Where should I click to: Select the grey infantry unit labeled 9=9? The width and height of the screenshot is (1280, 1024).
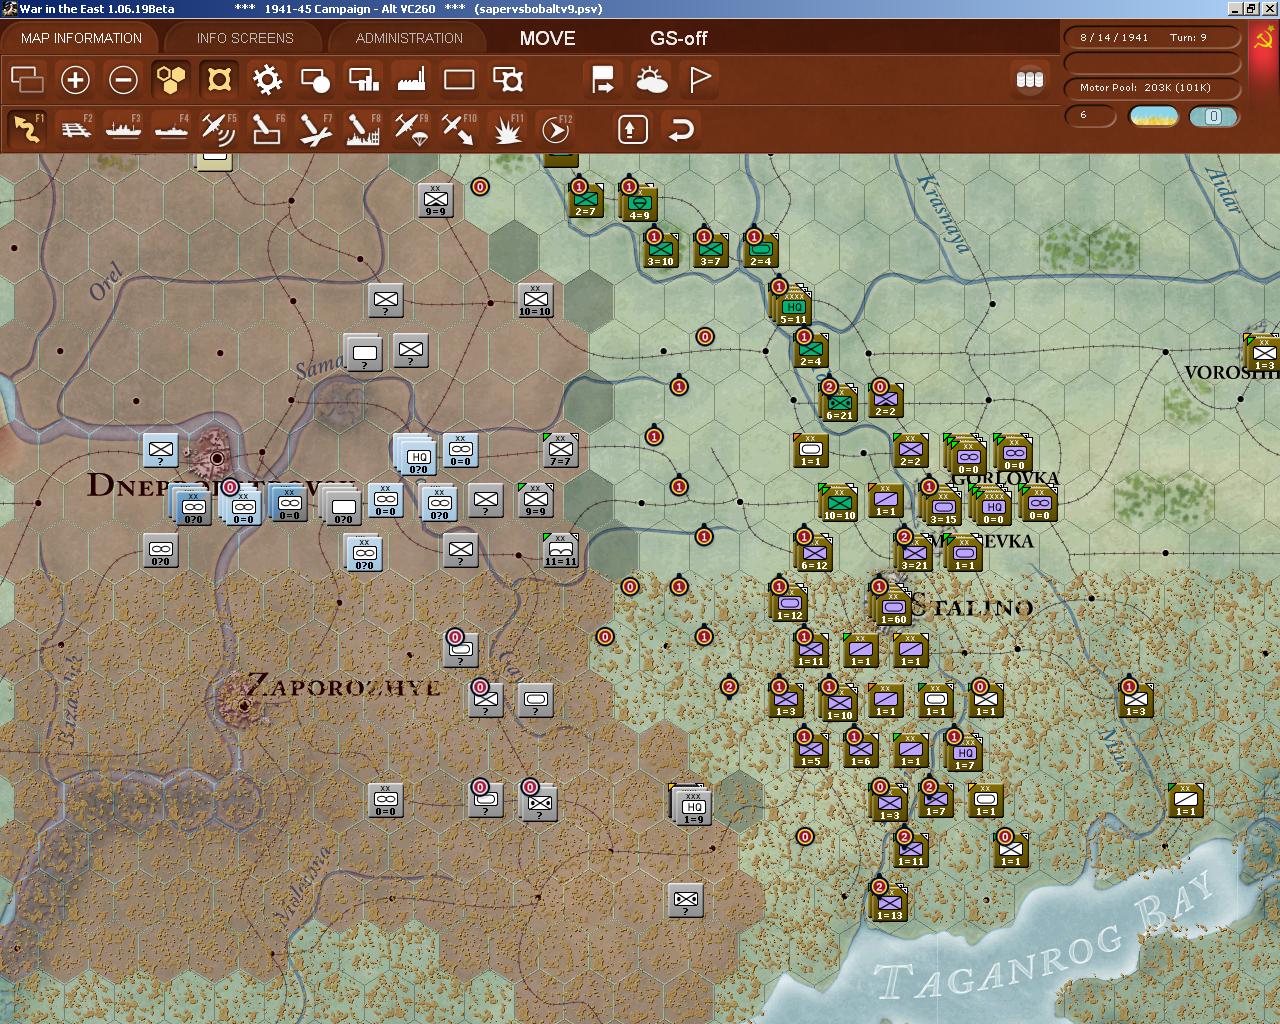click(436, 200)
